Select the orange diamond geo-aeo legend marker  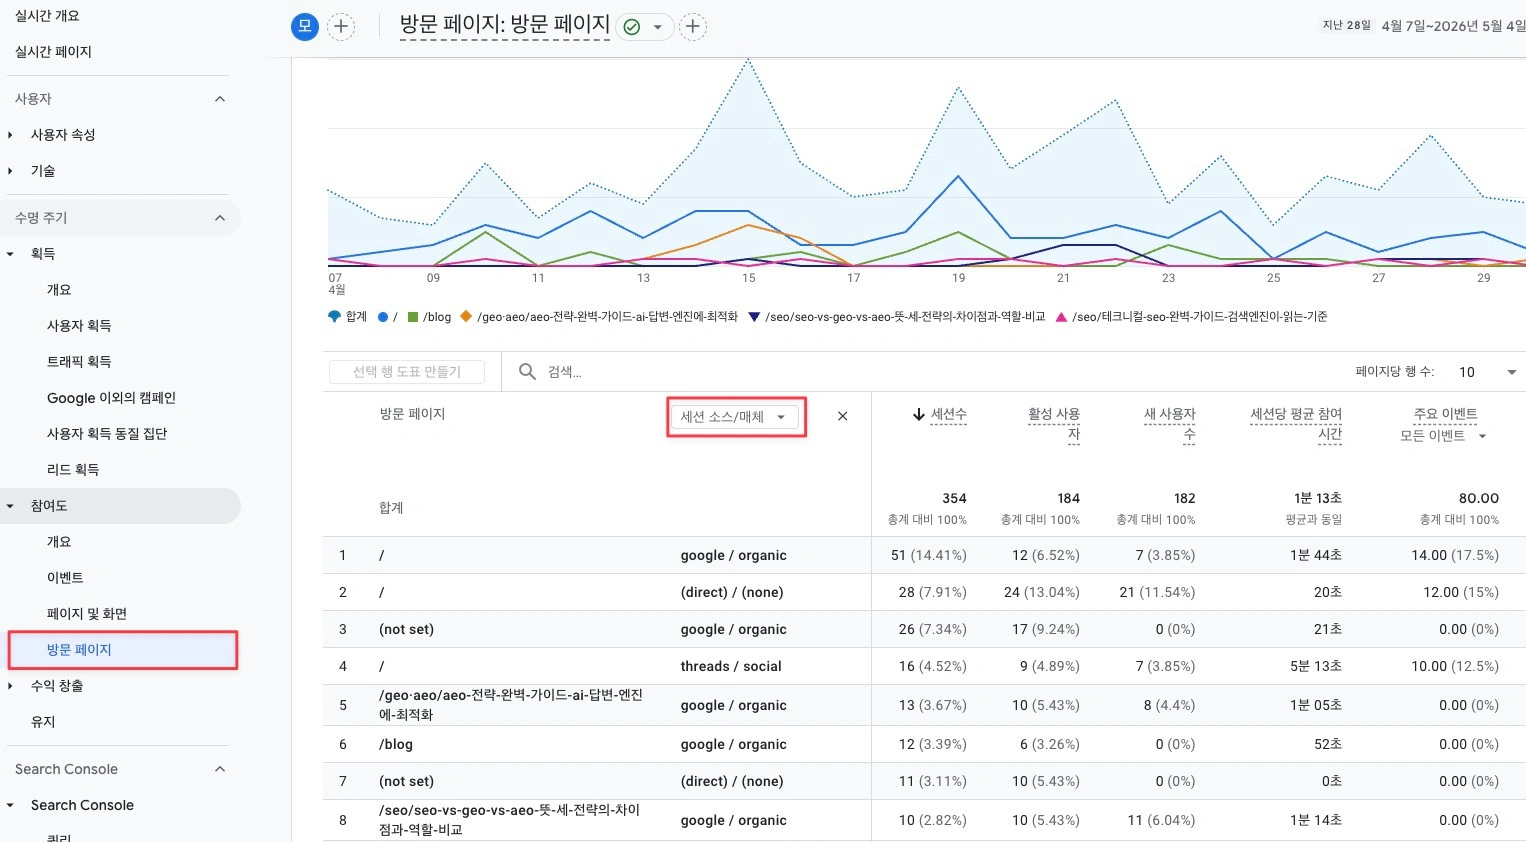(466, 317)
